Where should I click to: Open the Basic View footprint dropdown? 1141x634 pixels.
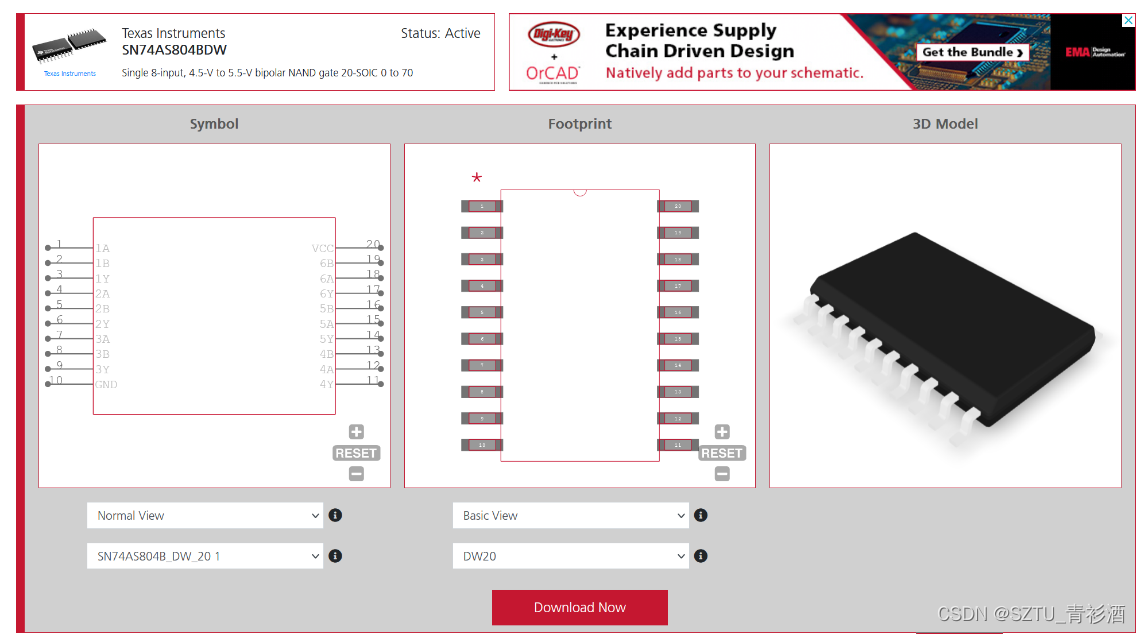tap(570, 515)
